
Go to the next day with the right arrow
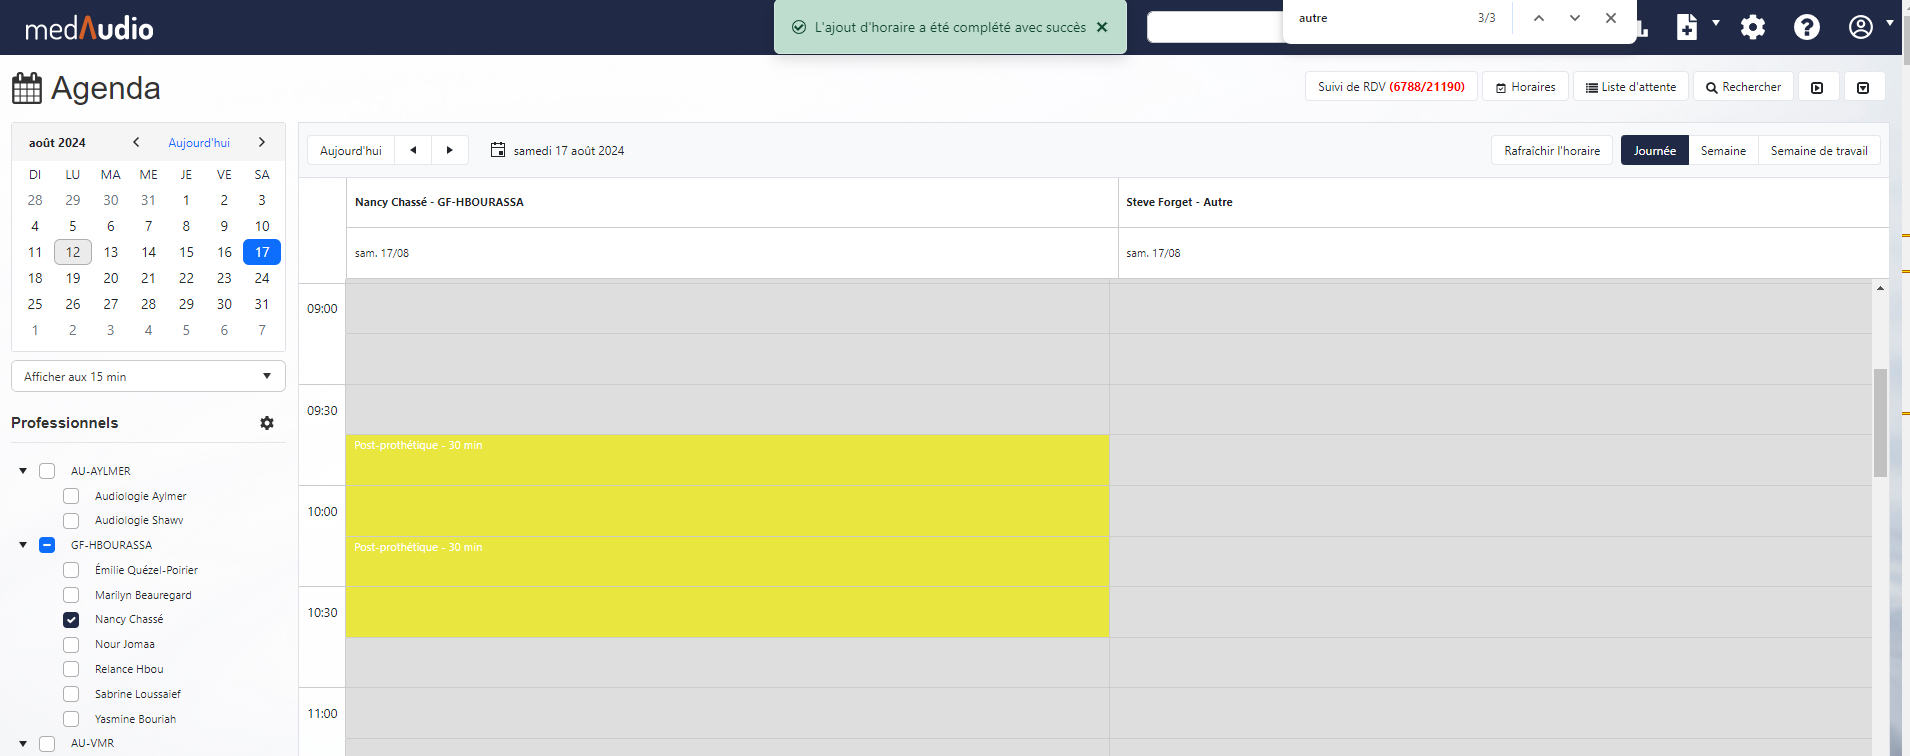(x=450, y=150)
